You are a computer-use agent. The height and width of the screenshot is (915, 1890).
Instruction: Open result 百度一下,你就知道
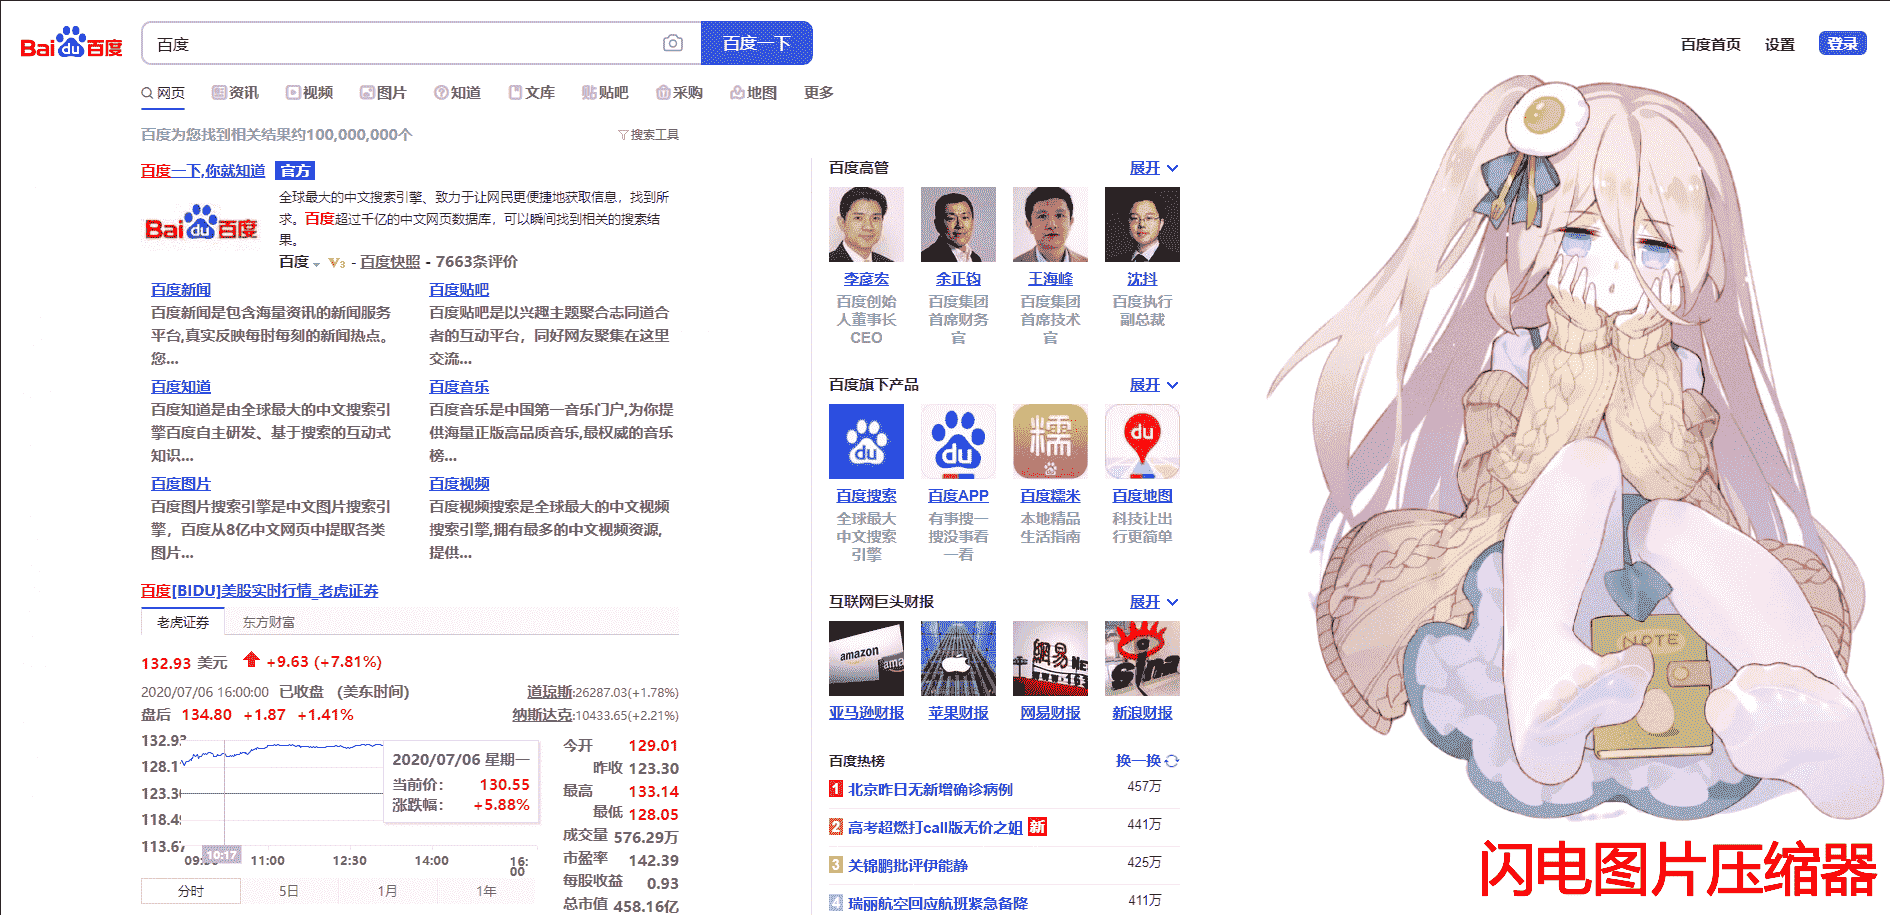point(203,171)
